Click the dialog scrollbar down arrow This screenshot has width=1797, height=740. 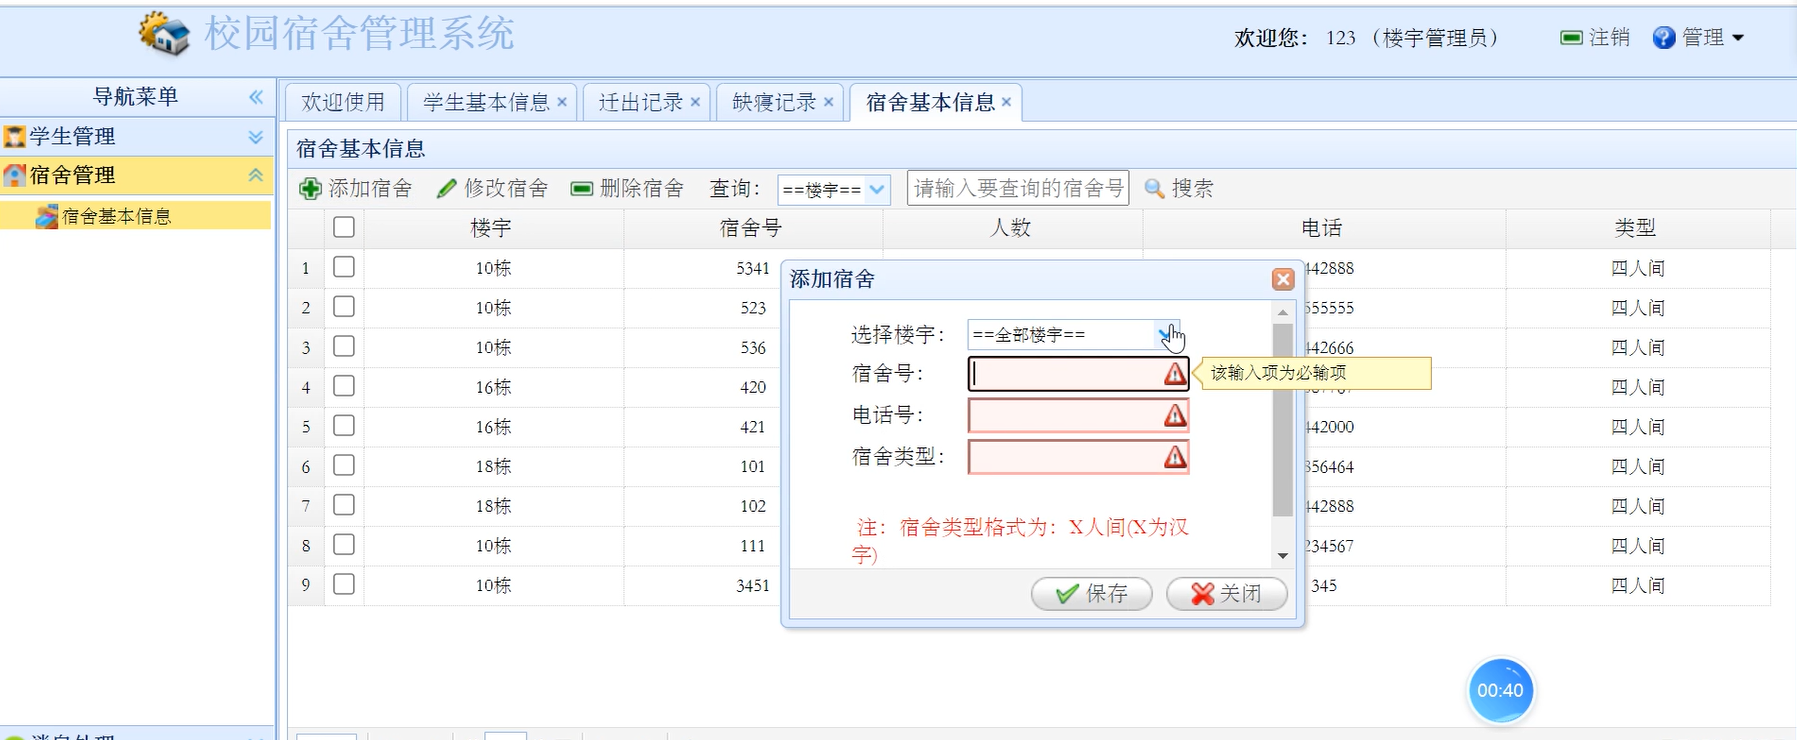coord(1283,556)
